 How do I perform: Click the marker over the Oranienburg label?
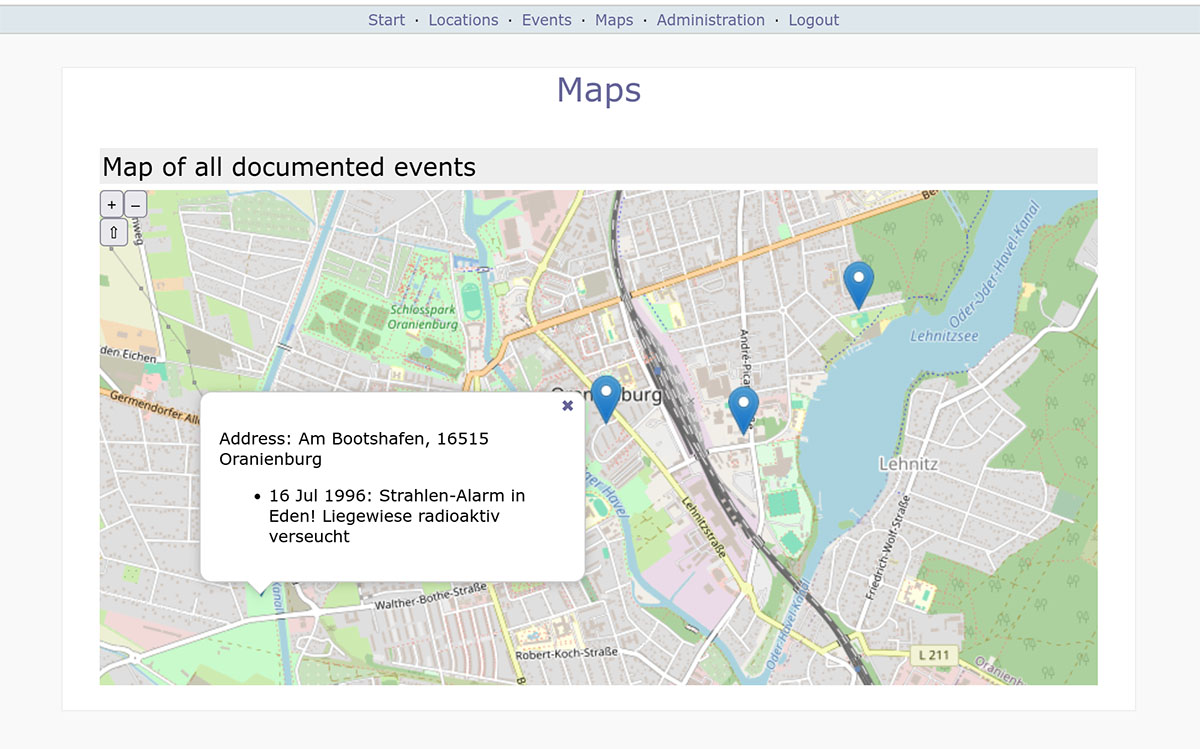pos(605,398)
